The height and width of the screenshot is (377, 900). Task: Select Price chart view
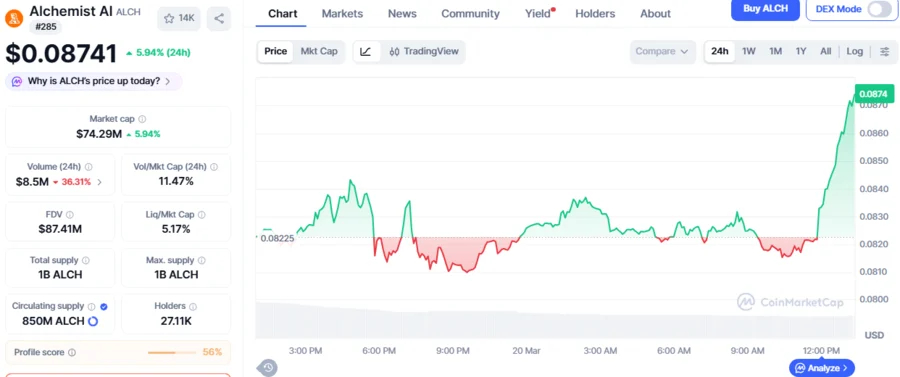(x=276, y=52)
